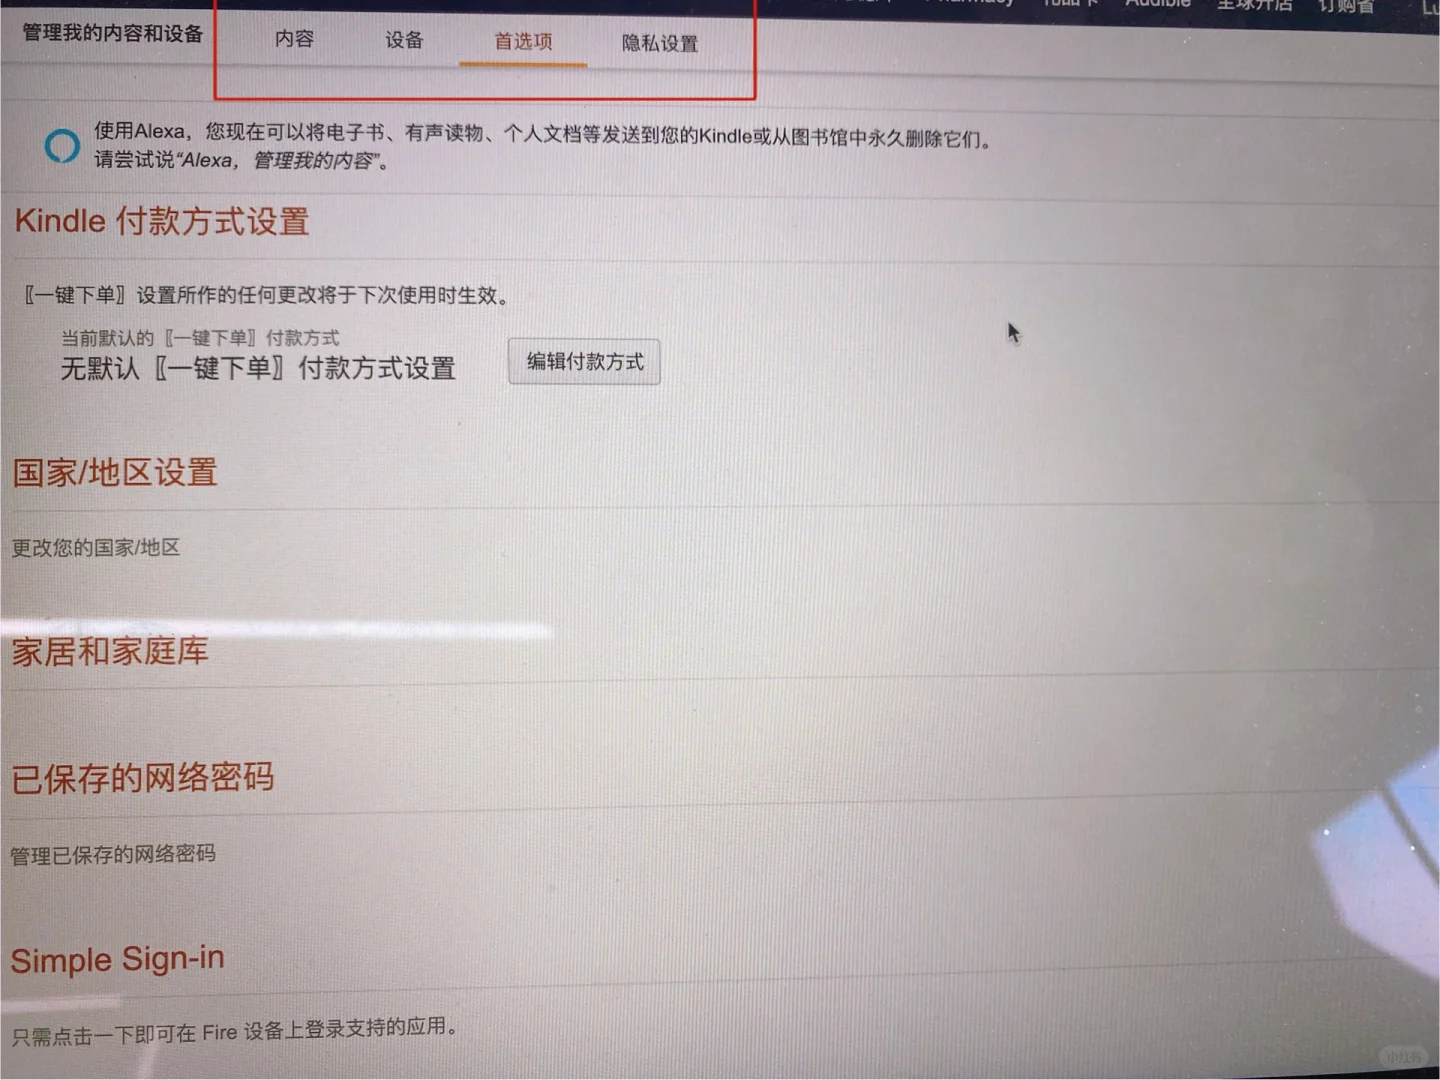Open the 内容 tab
Screen dimensions: 1440x1080
click(294, 38)
